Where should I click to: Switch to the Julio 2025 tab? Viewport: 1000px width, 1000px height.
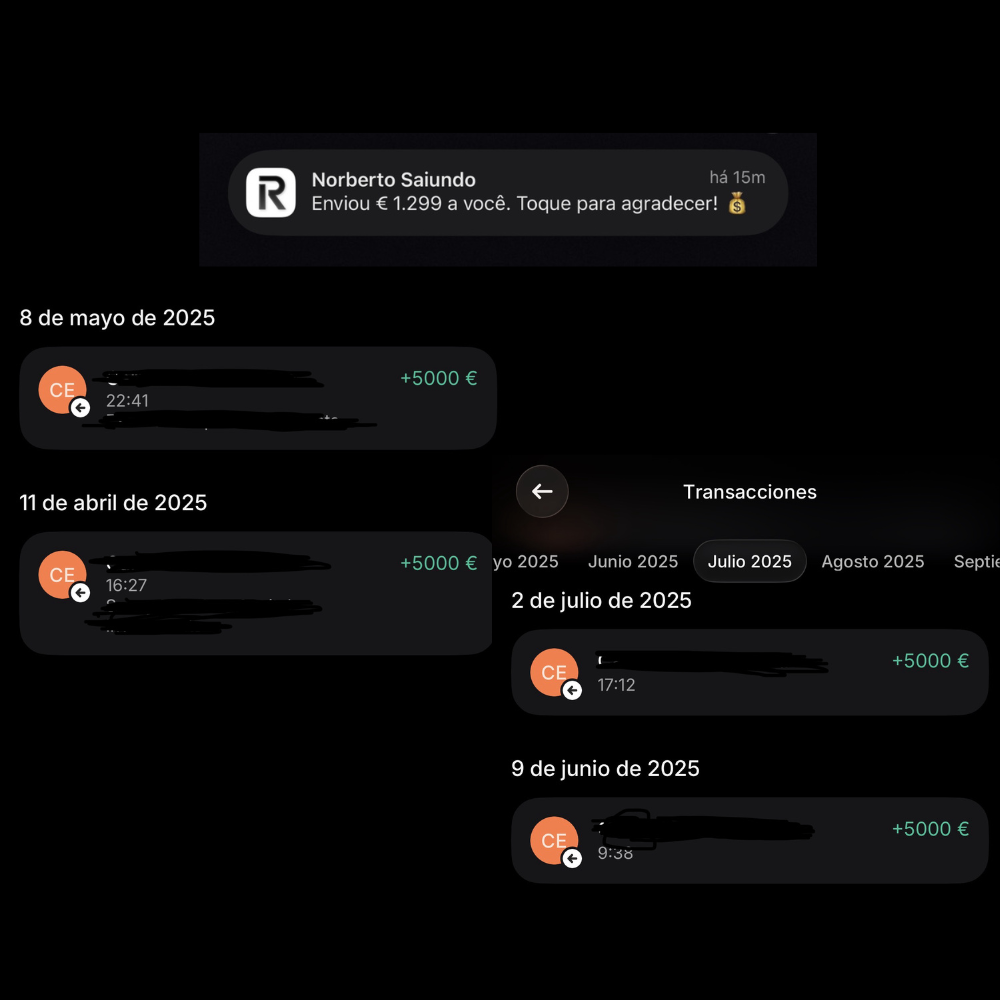tap(750, 561)
